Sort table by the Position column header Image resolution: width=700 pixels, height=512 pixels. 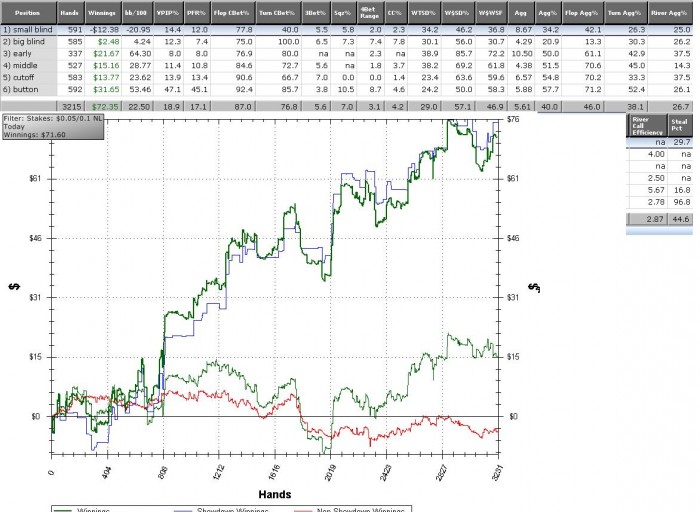click(28, 12)
